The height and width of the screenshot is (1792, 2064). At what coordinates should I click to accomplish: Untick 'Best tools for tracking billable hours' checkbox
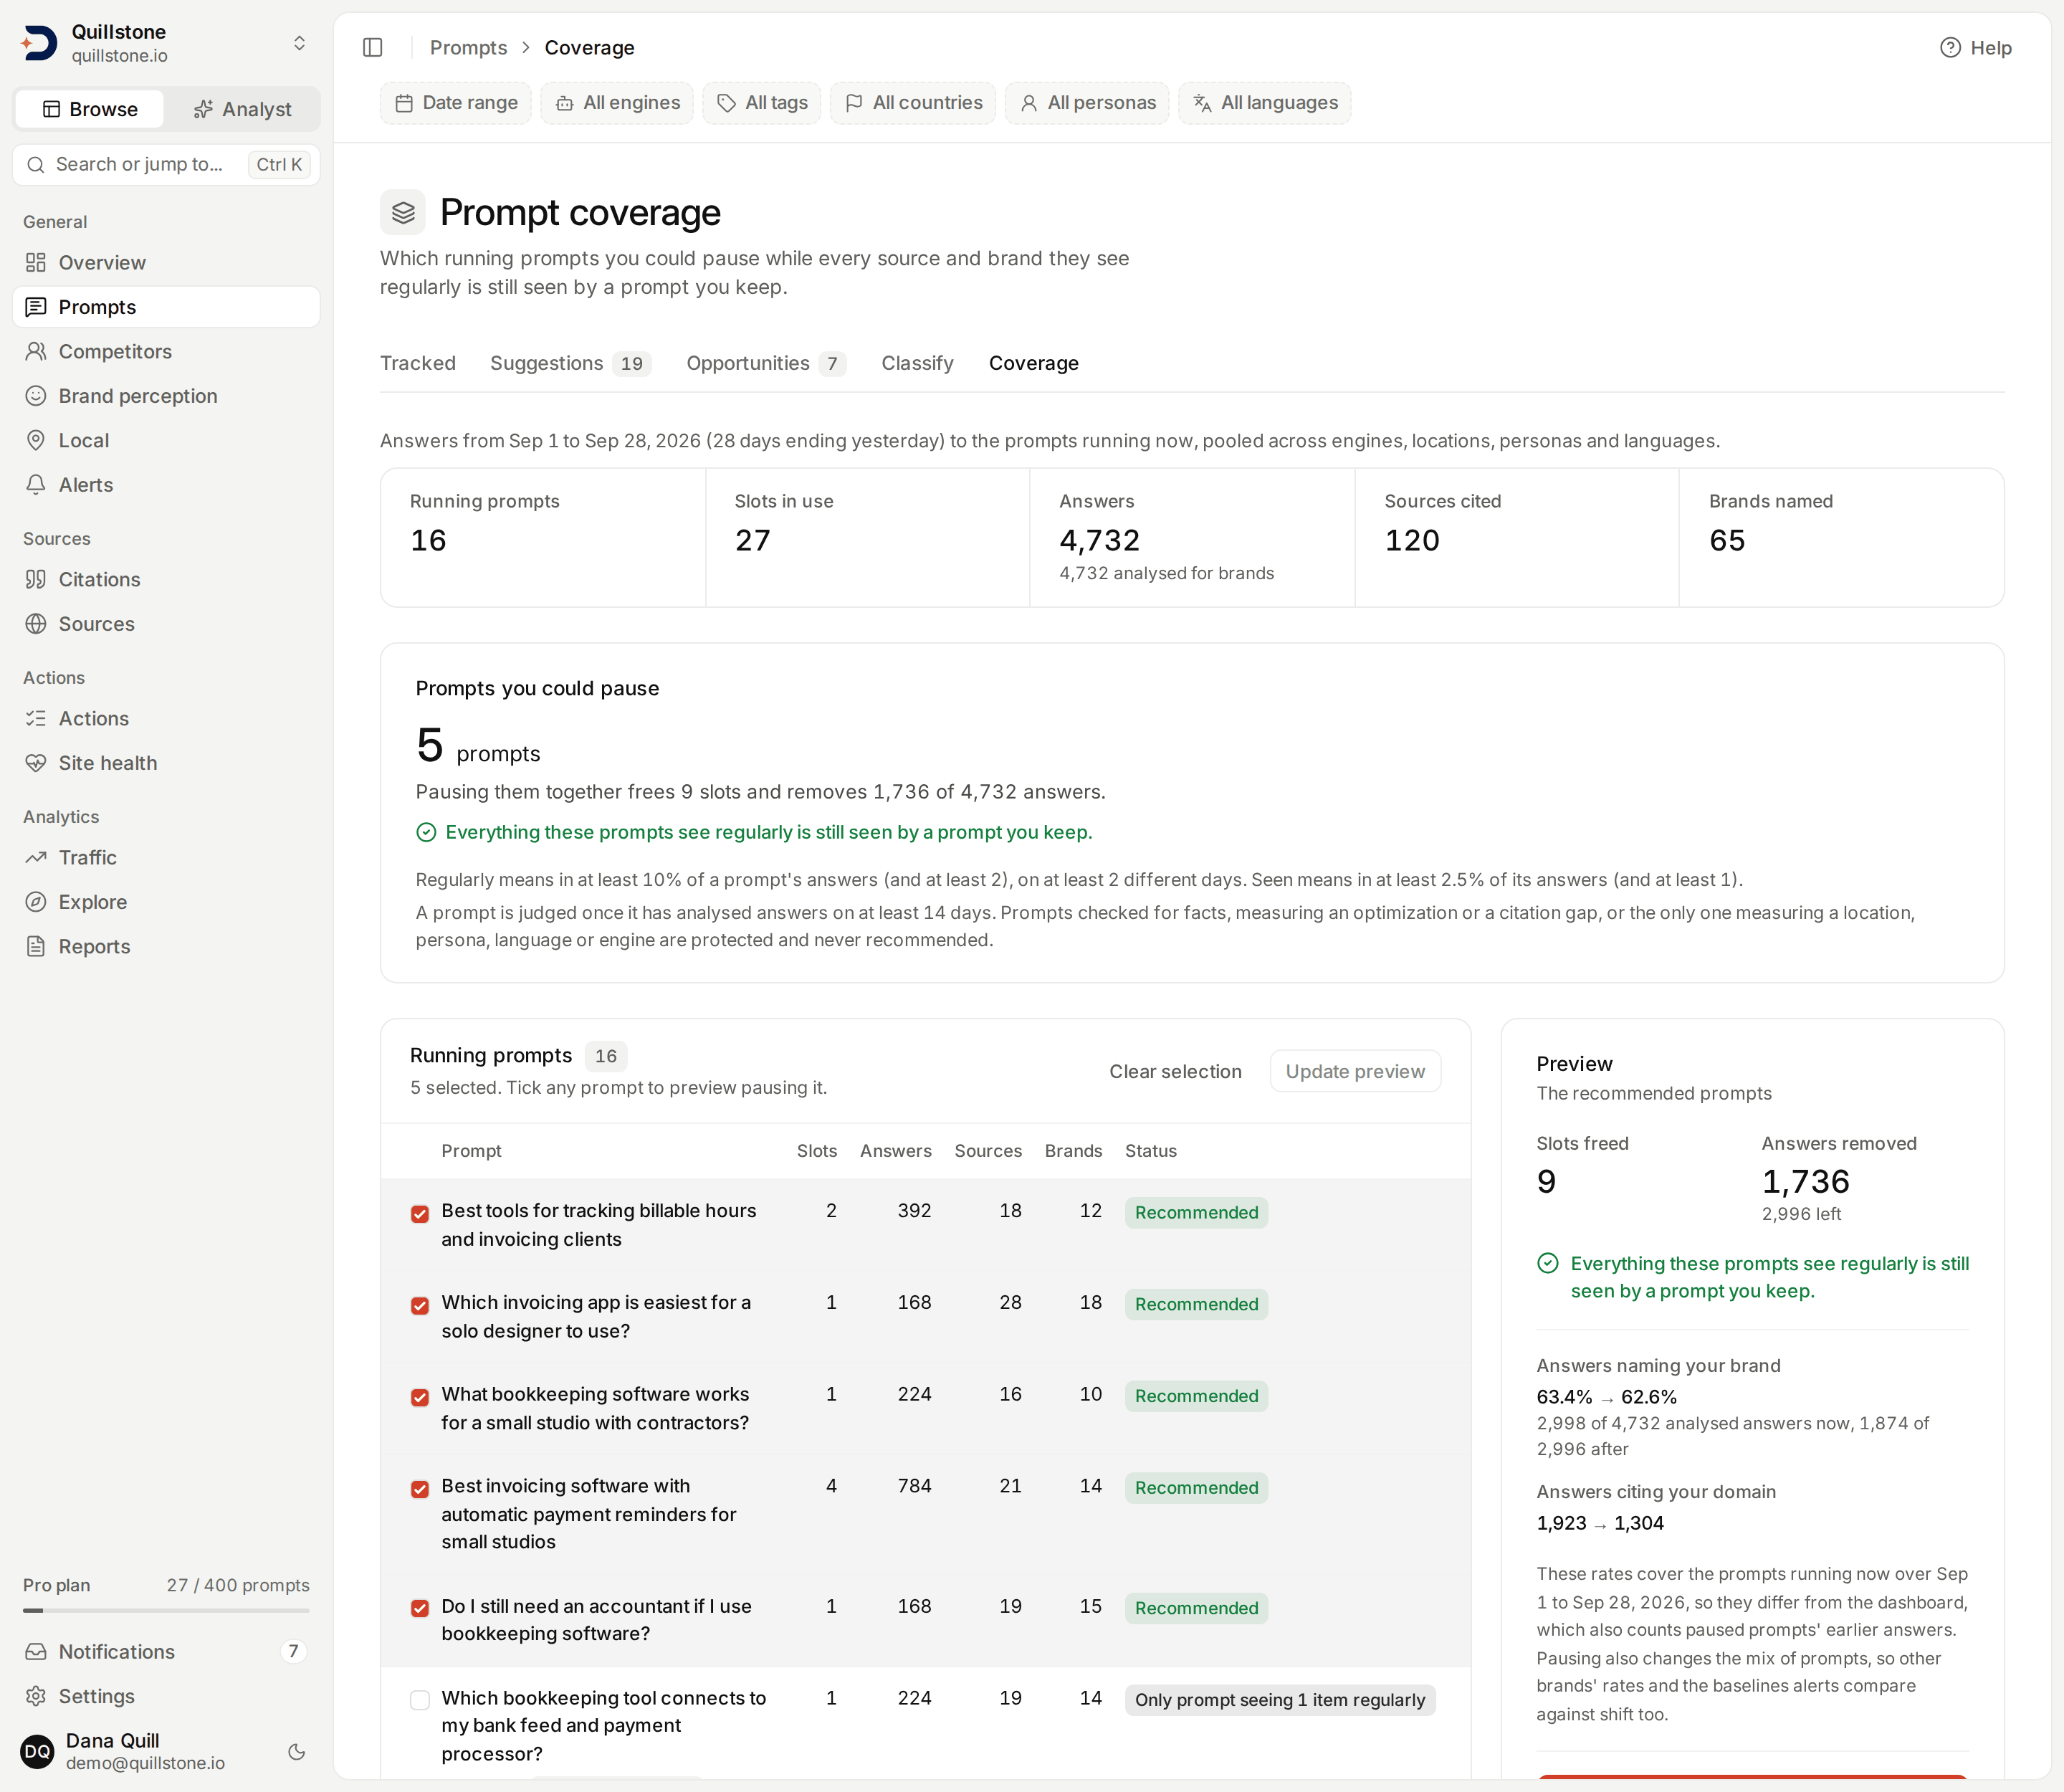[x=420, y=1214]
